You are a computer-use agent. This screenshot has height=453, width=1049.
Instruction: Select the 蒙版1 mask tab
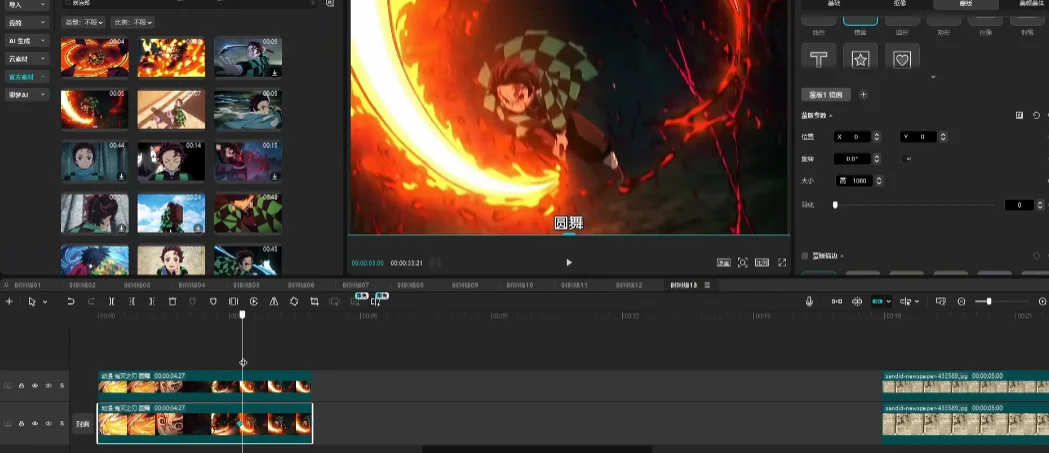coord(826,95)
